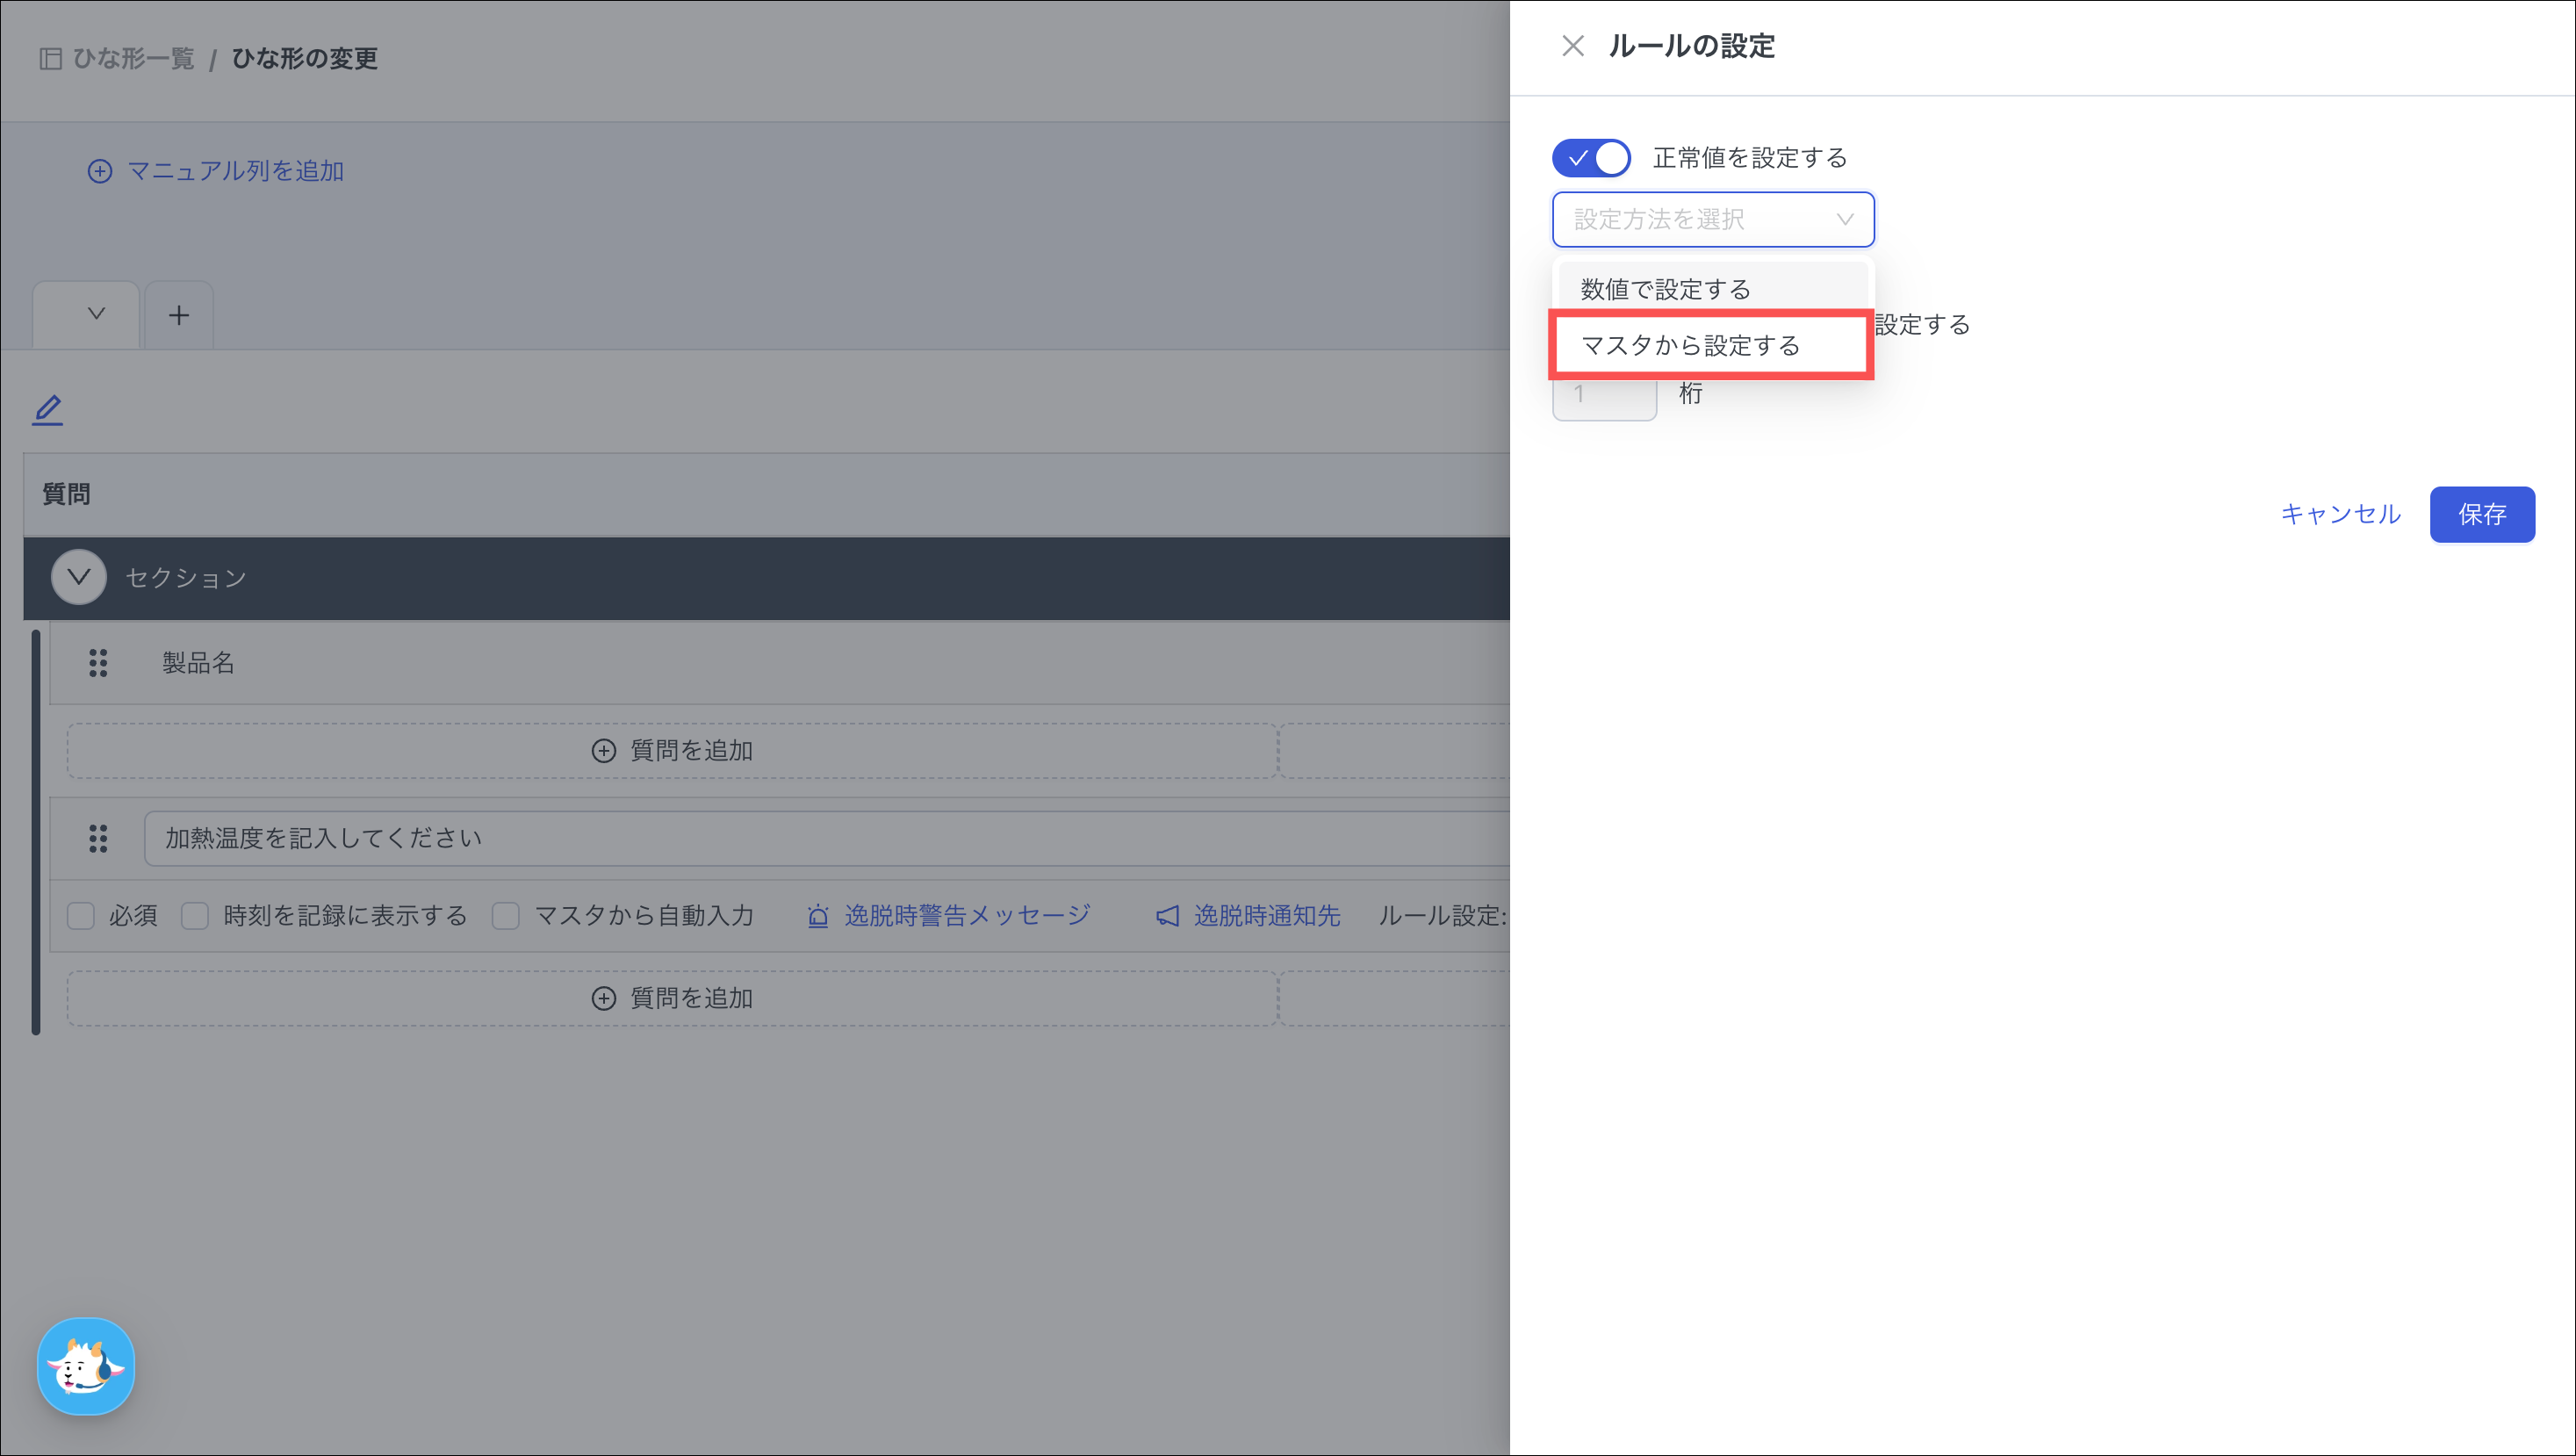Enable 時刻を記録に表示する checkbox

coord(195,916)
